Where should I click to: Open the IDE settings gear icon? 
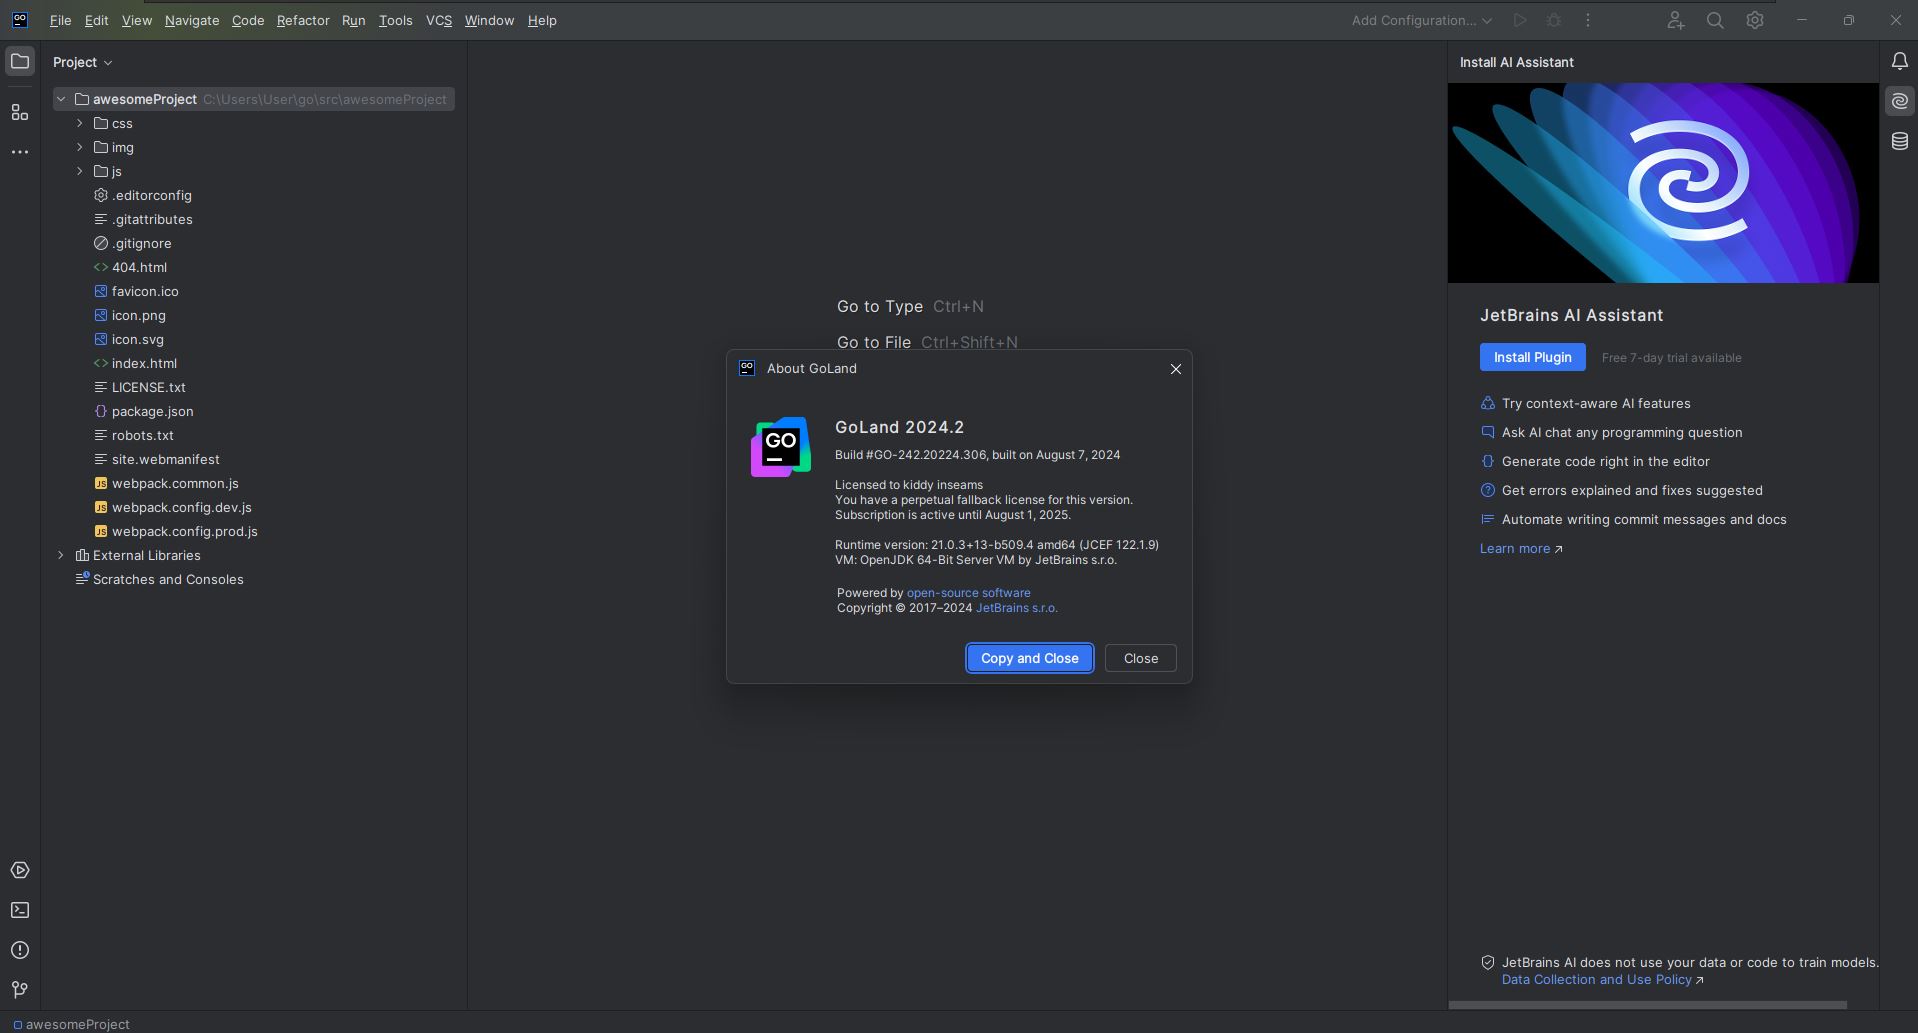click(x=1755, y=20)
